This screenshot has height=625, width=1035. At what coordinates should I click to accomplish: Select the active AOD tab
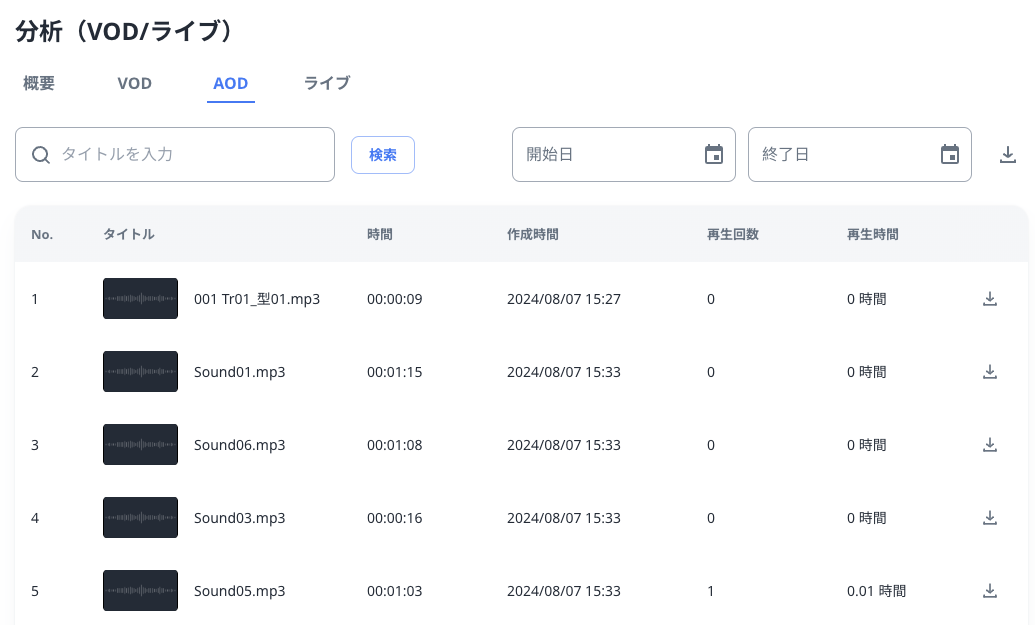click(x=230, y=83)
